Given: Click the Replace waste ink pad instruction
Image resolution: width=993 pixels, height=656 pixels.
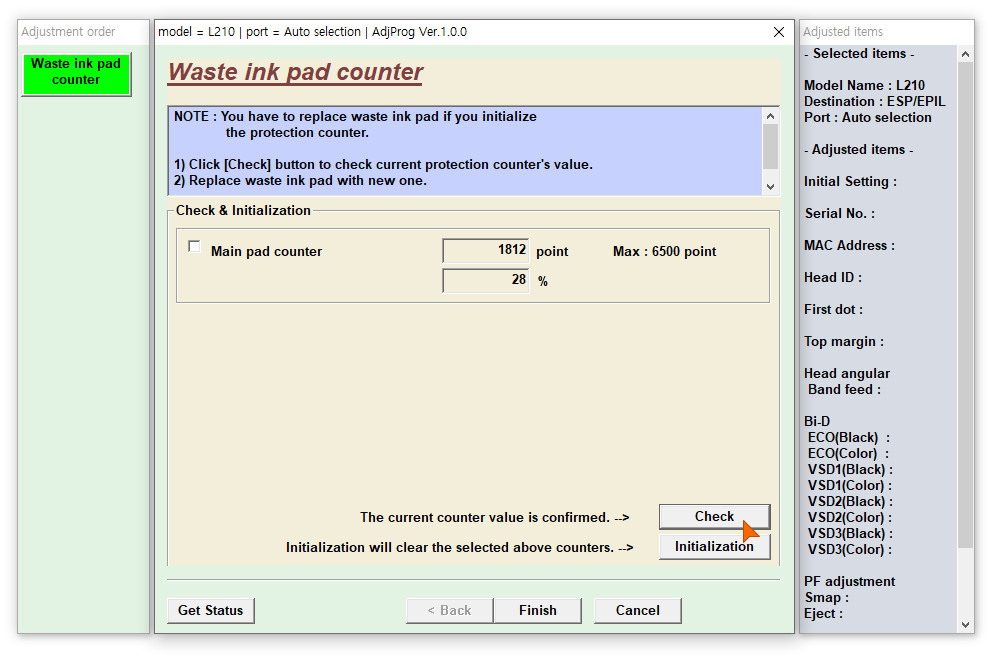Looking at the screenshot, I should tap(300, 180).
